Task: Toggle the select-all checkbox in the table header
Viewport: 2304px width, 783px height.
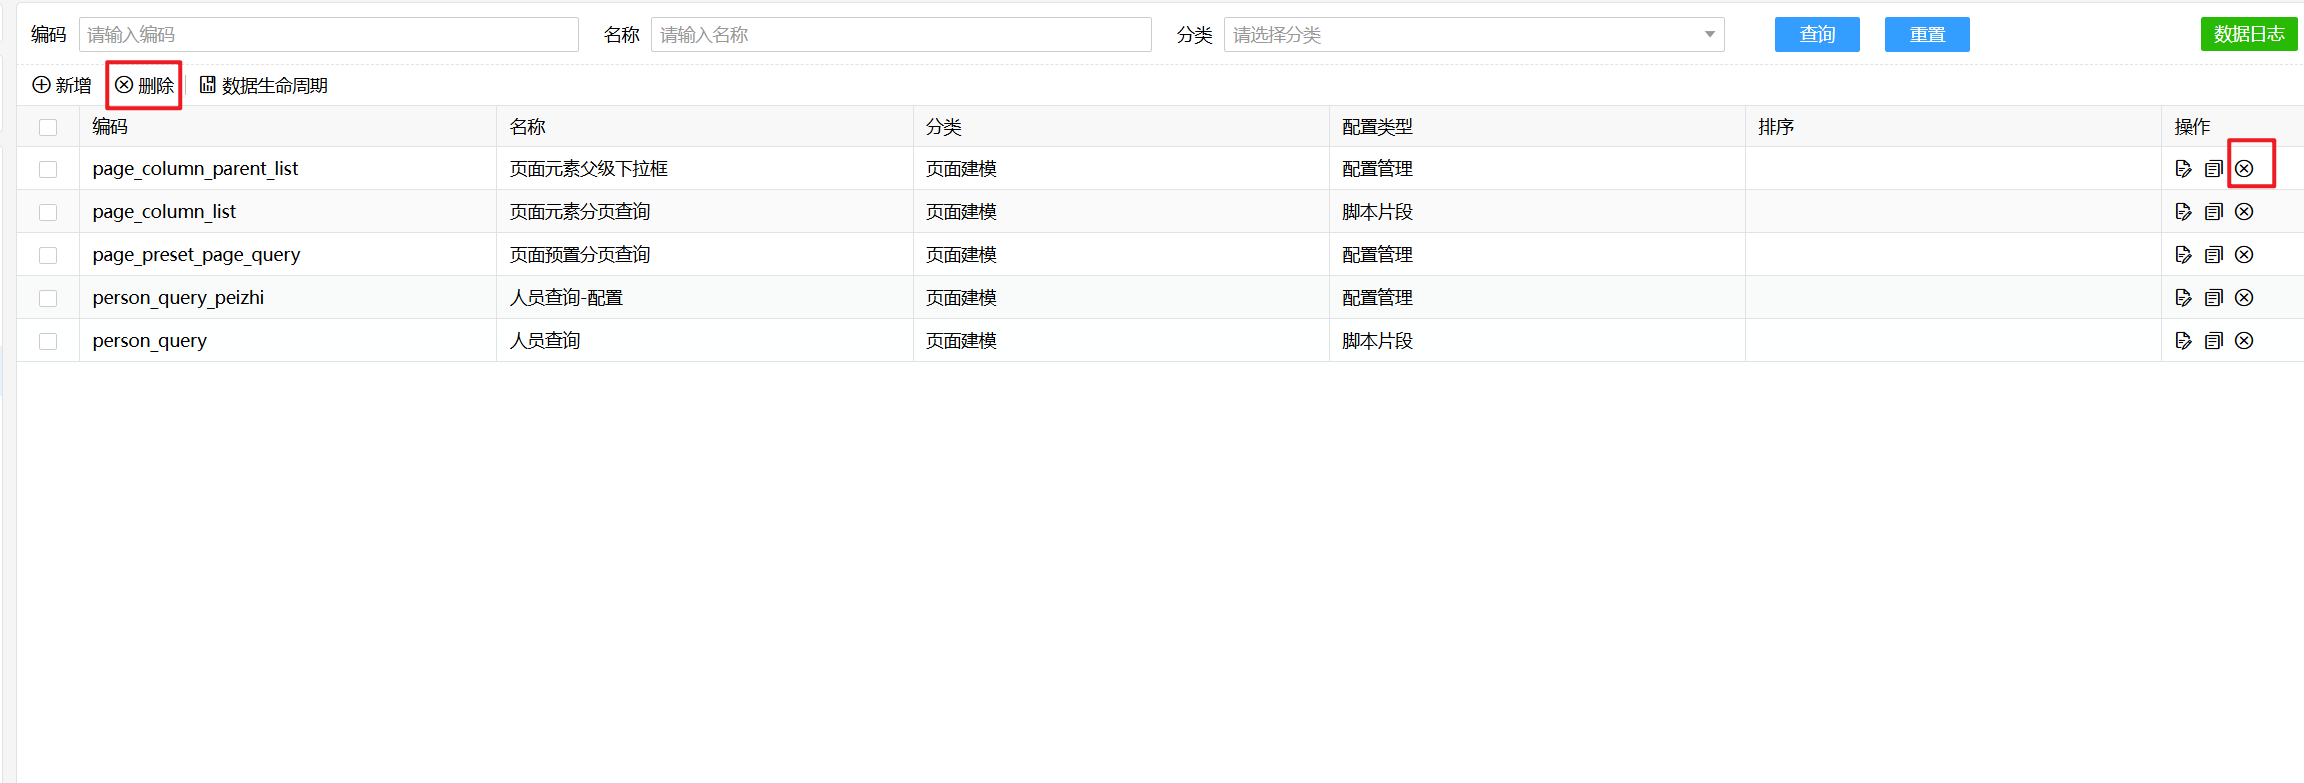Action: [48, 127]
